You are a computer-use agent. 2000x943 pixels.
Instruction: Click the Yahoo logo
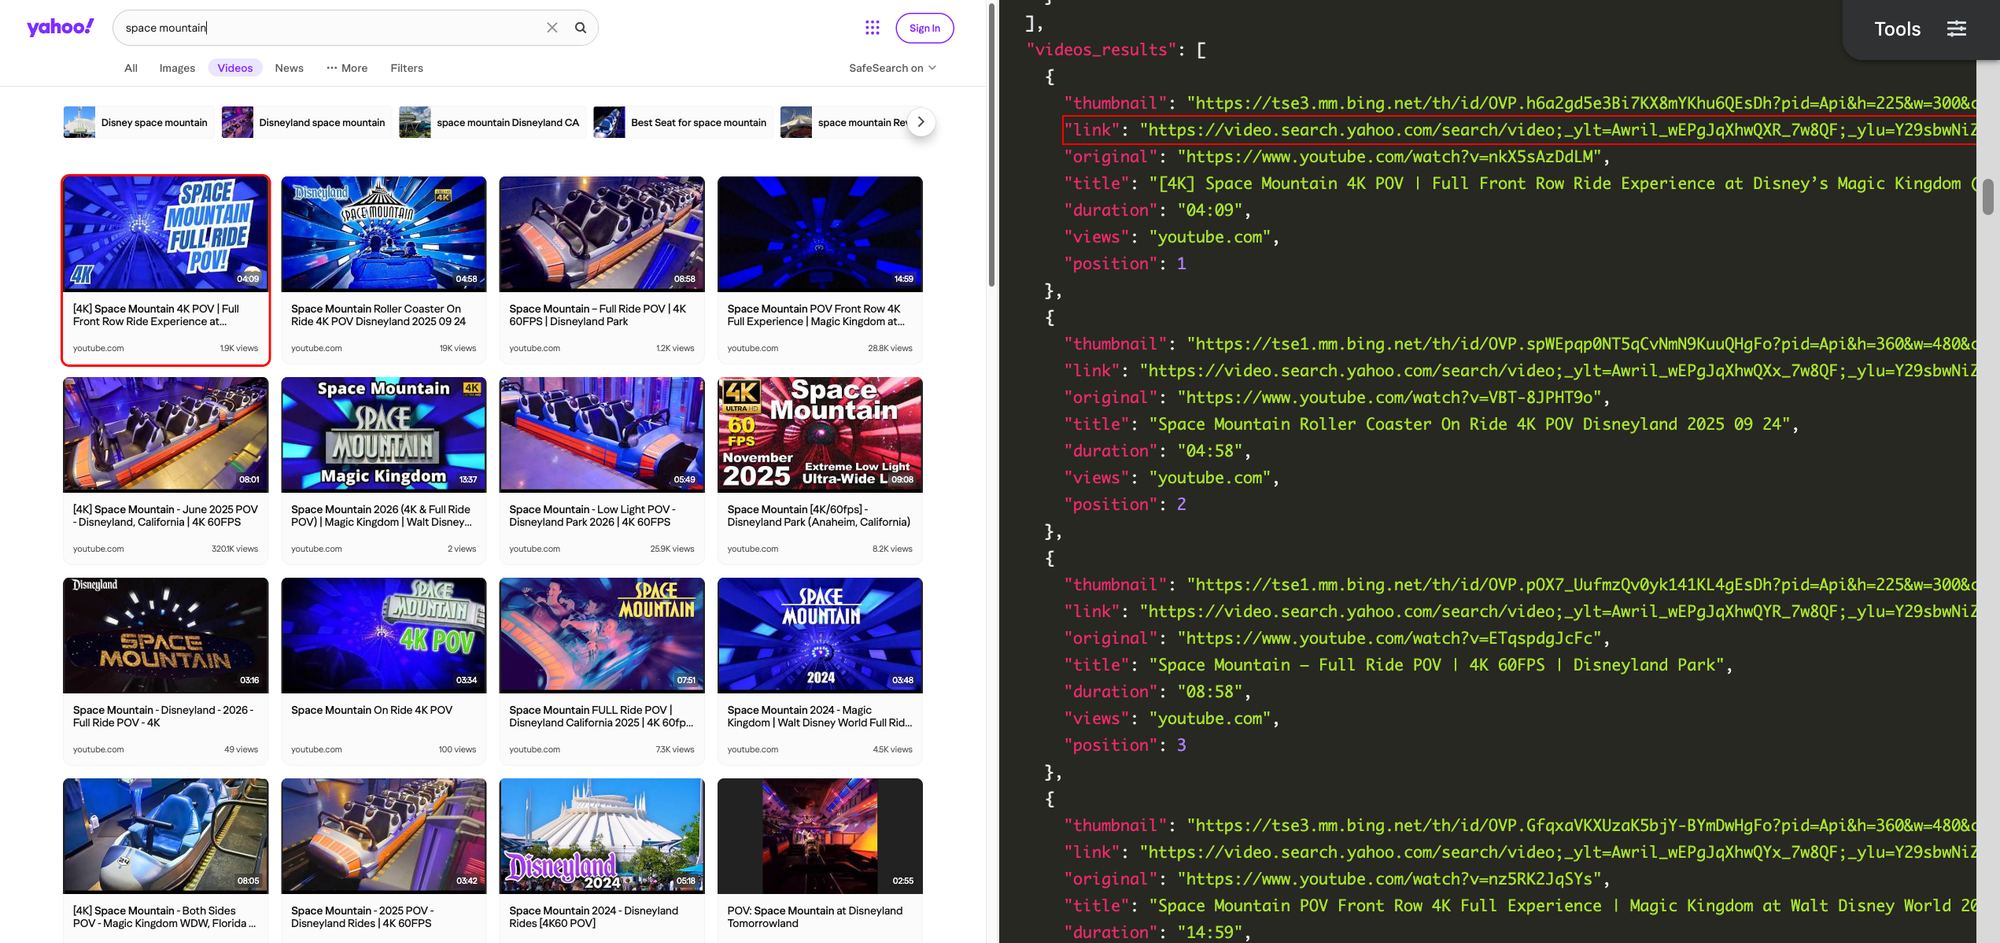pos(60,27)
